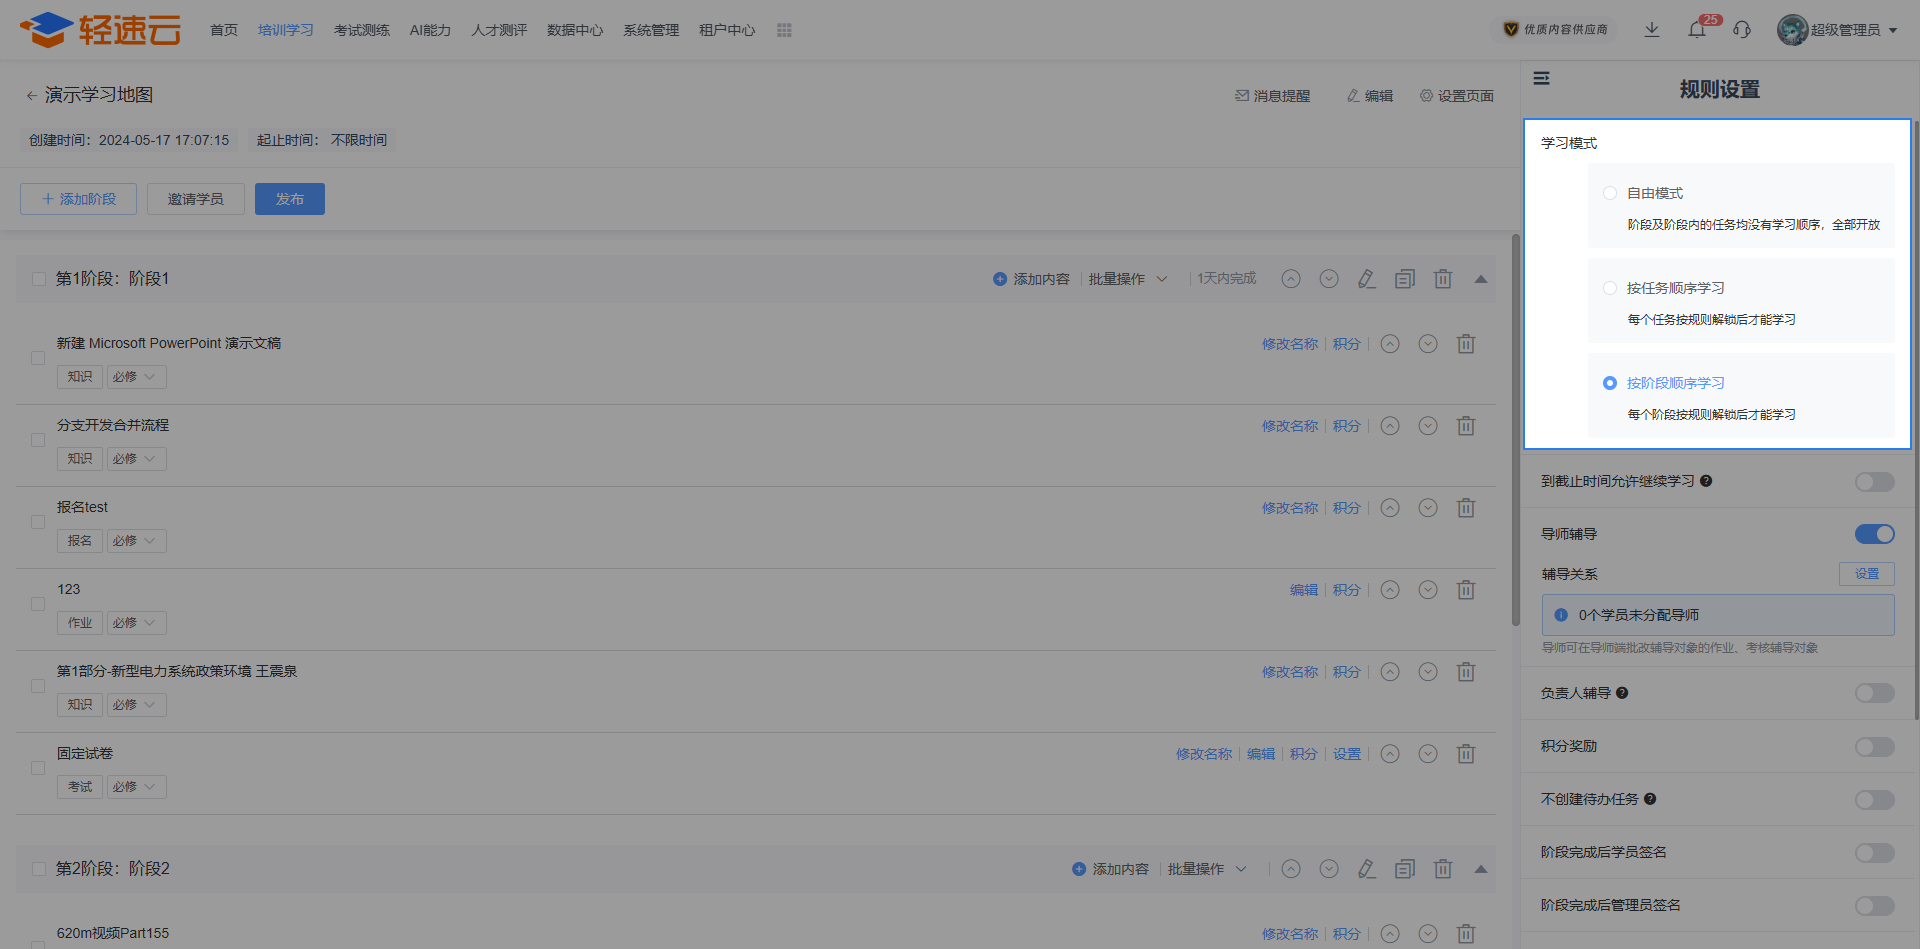Collapse the rule settings panel icon

click(x=1542, y=78)
